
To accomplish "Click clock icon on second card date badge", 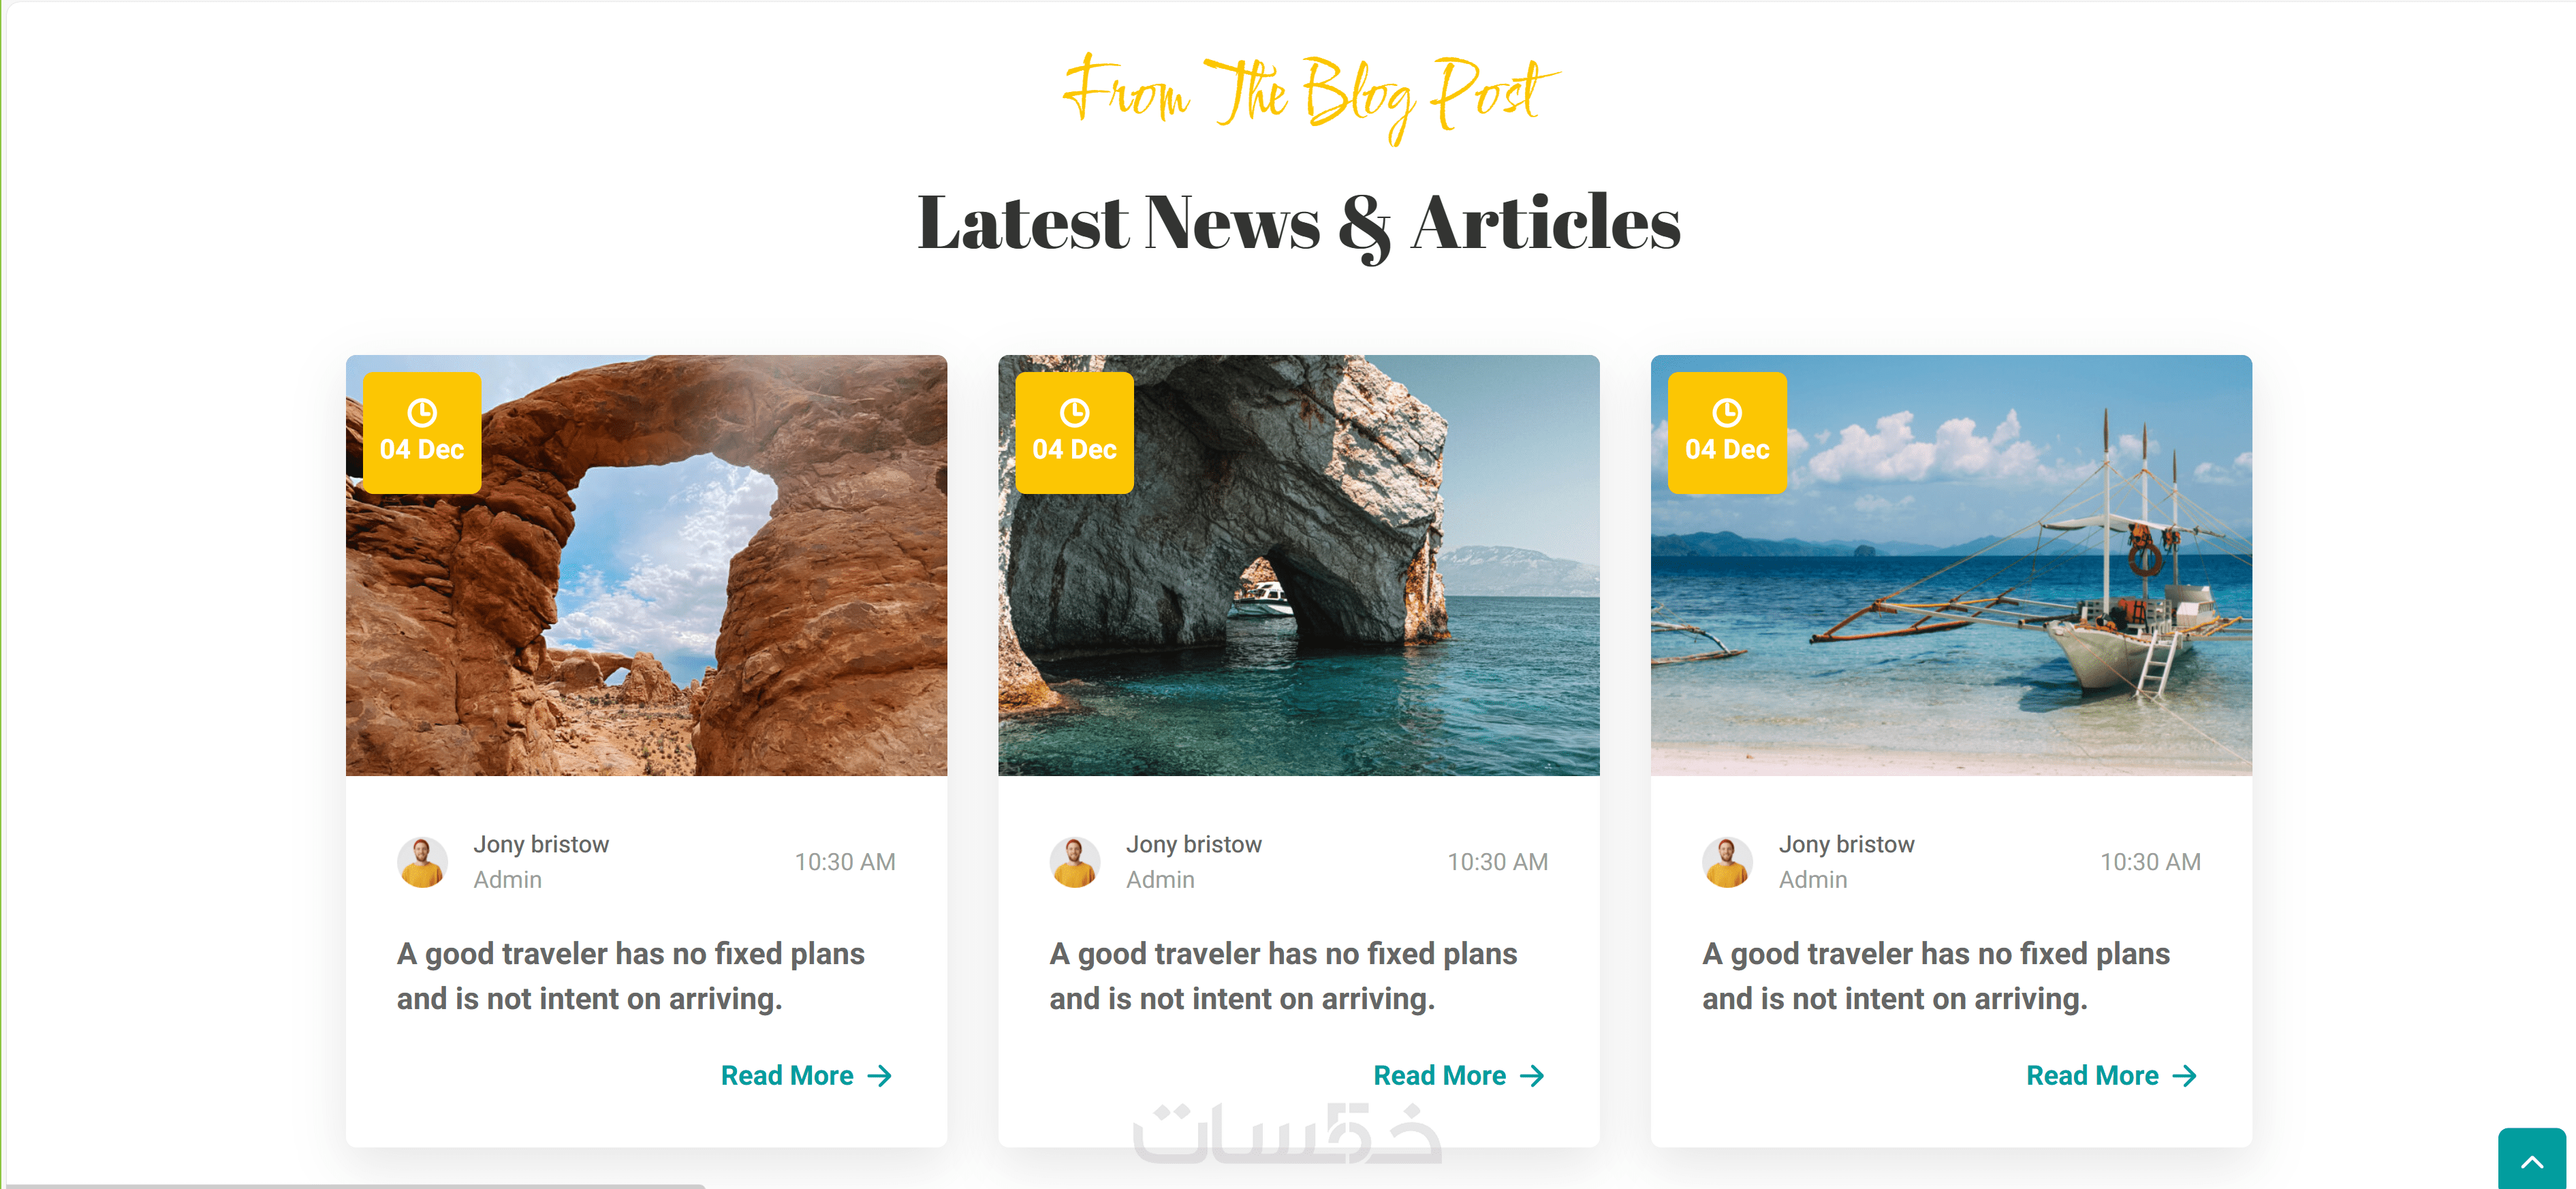I will pyautogui.click(x=1074, y=412).
